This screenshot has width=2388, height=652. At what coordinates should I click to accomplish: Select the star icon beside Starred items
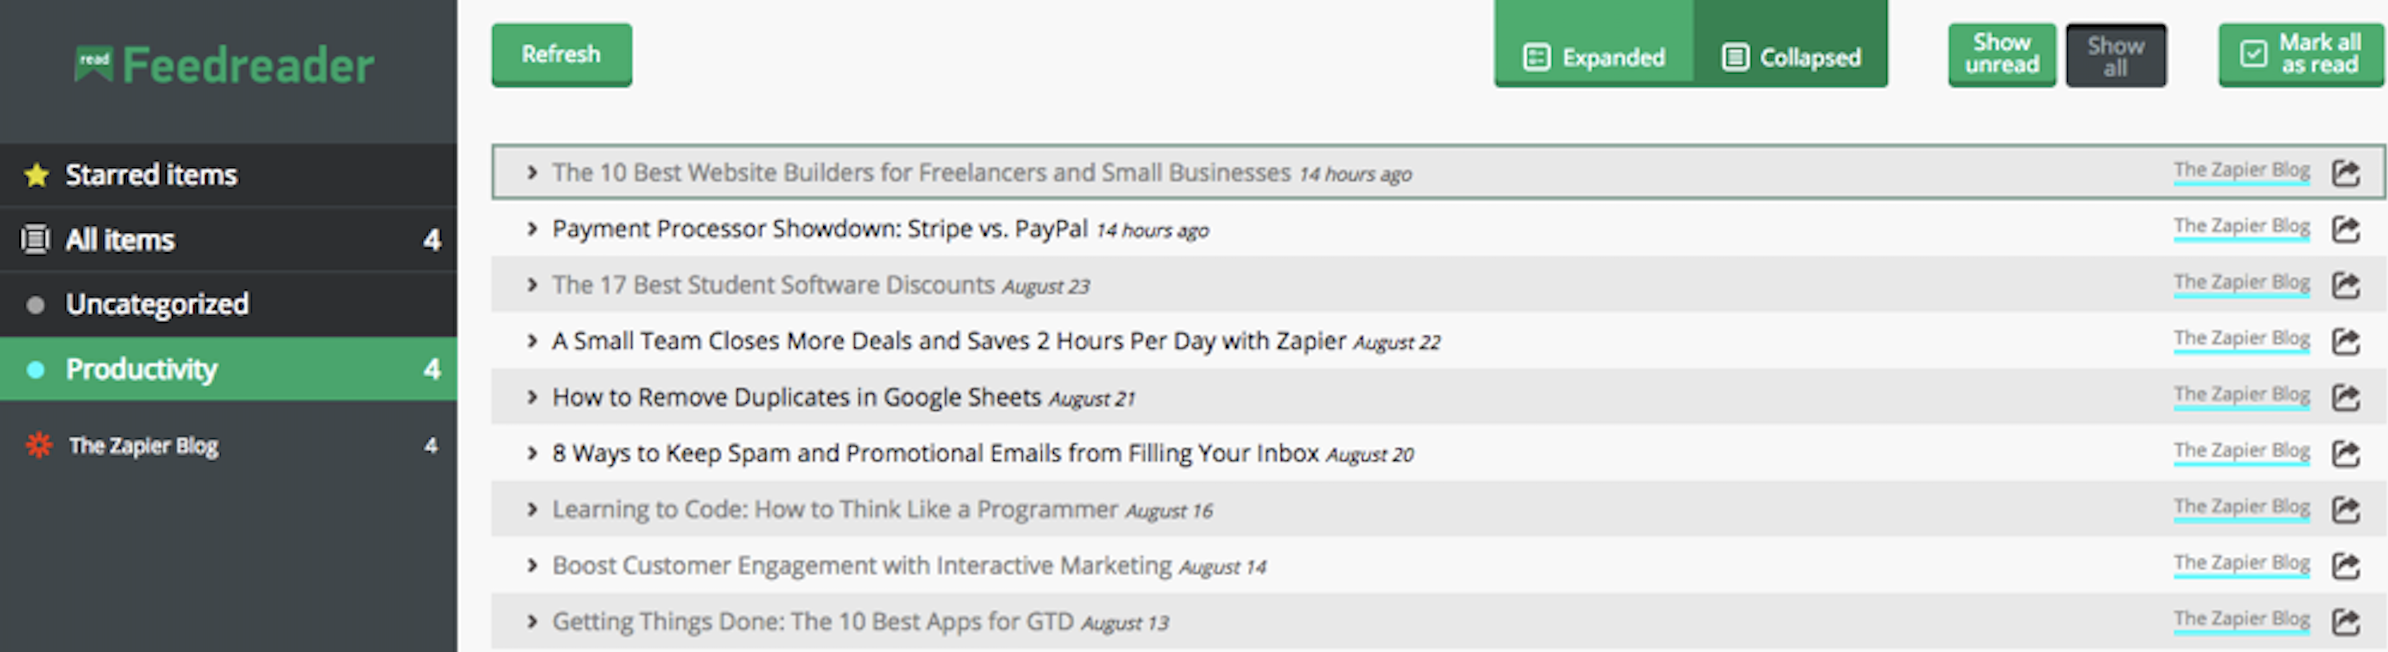[x=37, y=174]
